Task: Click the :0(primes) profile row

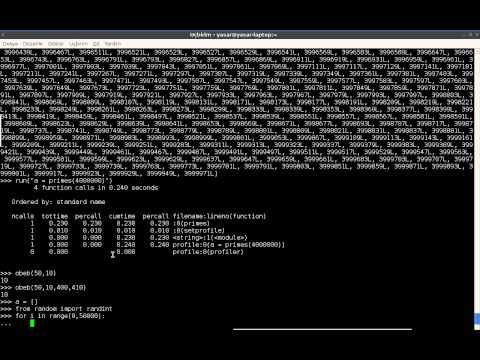Action: (120, 223)
